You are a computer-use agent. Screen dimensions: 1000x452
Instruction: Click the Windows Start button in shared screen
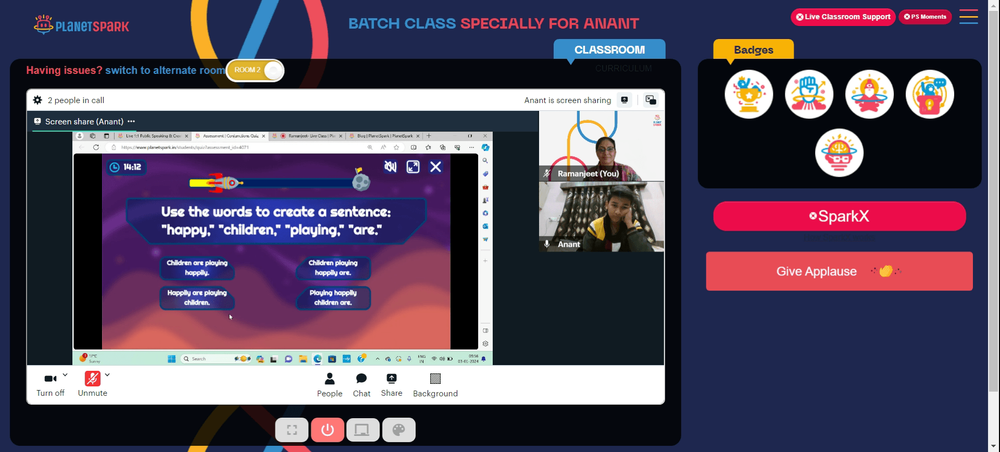172,359
